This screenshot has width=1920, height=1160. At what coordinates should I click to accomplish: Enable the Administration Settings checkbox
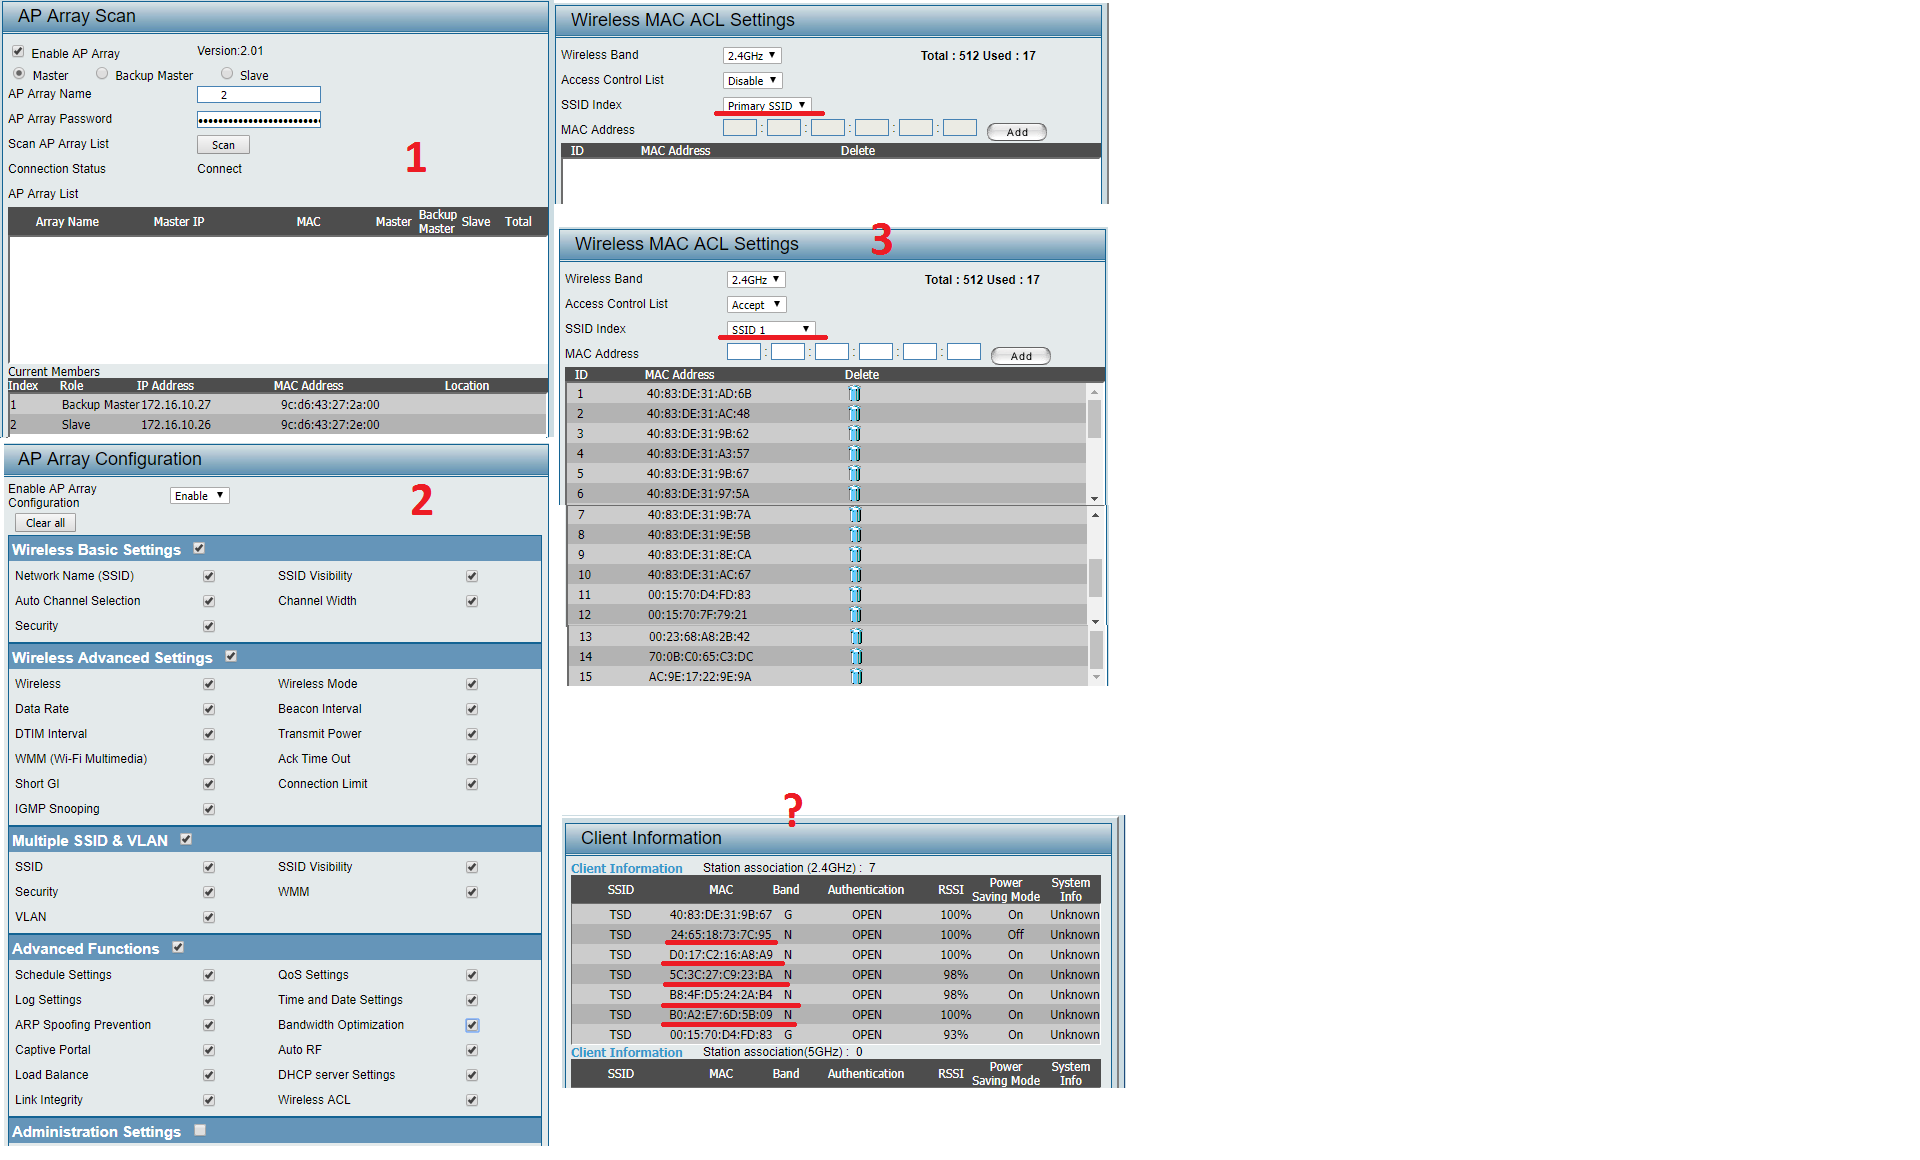click(200, 1130)
